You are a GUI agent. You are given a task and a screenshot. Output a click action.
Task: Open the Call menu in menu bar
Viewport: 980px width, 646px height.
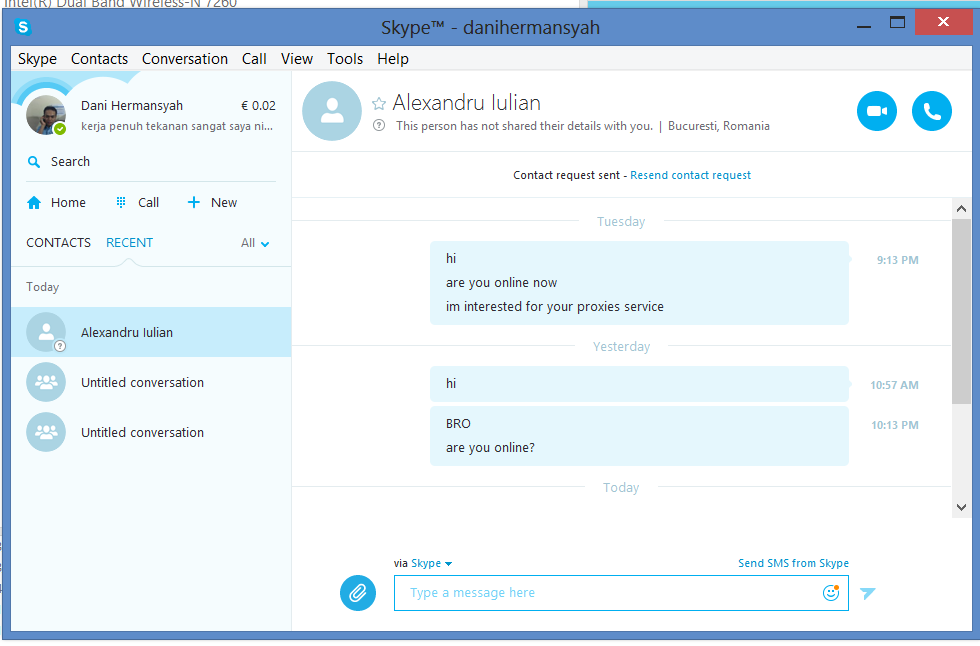(254, 59)
